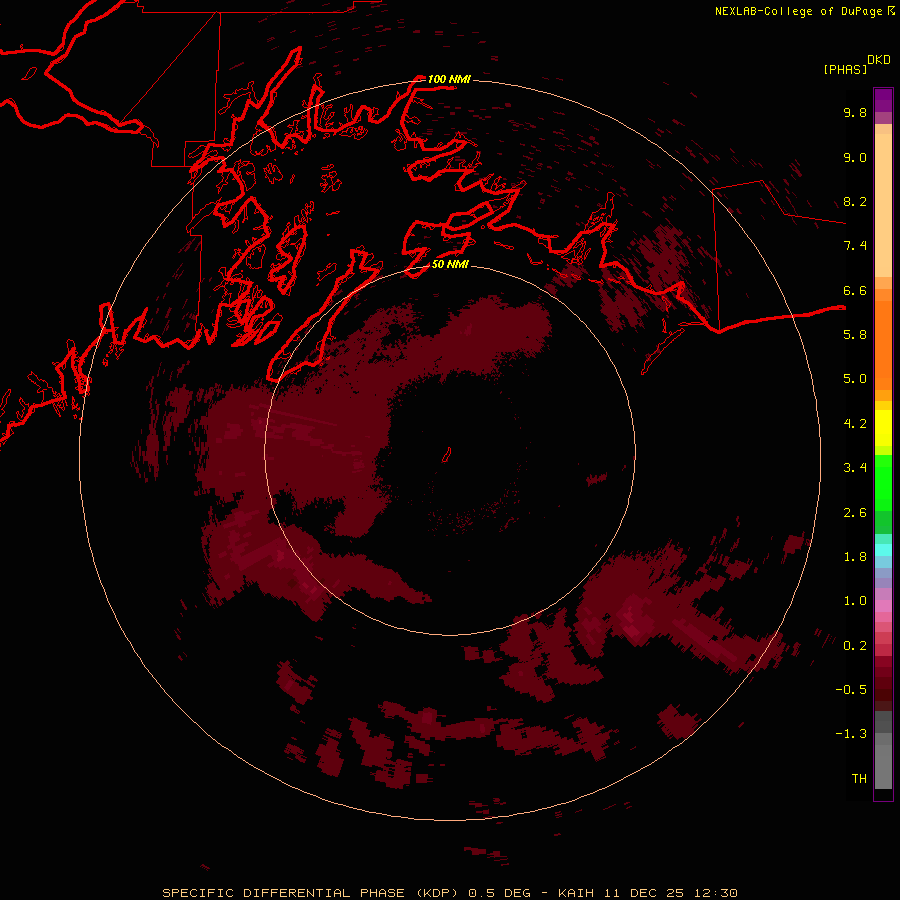This screenshot has height=900, width=900.
Task: Click the 8.2 value on the color scale
Action: [x=855, y=201]
